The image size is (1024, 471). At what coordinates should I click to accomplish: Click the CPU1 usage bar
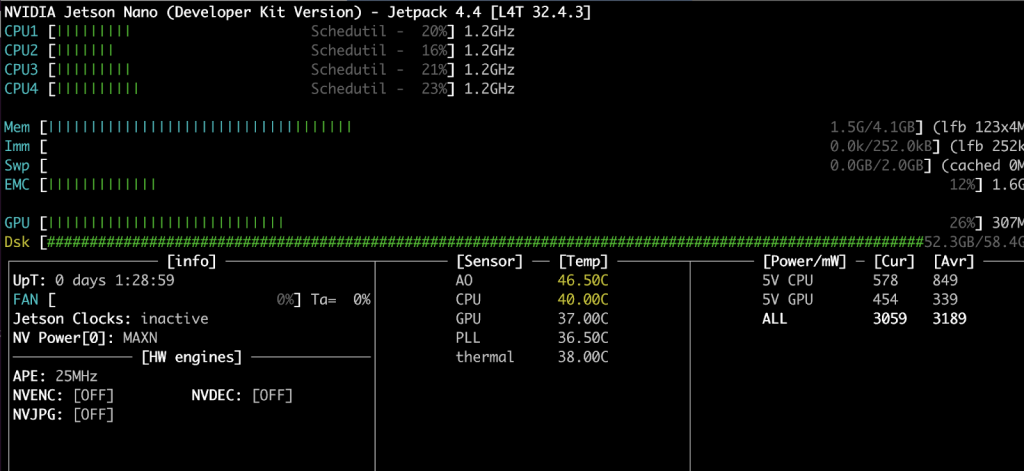coord(93,31)
